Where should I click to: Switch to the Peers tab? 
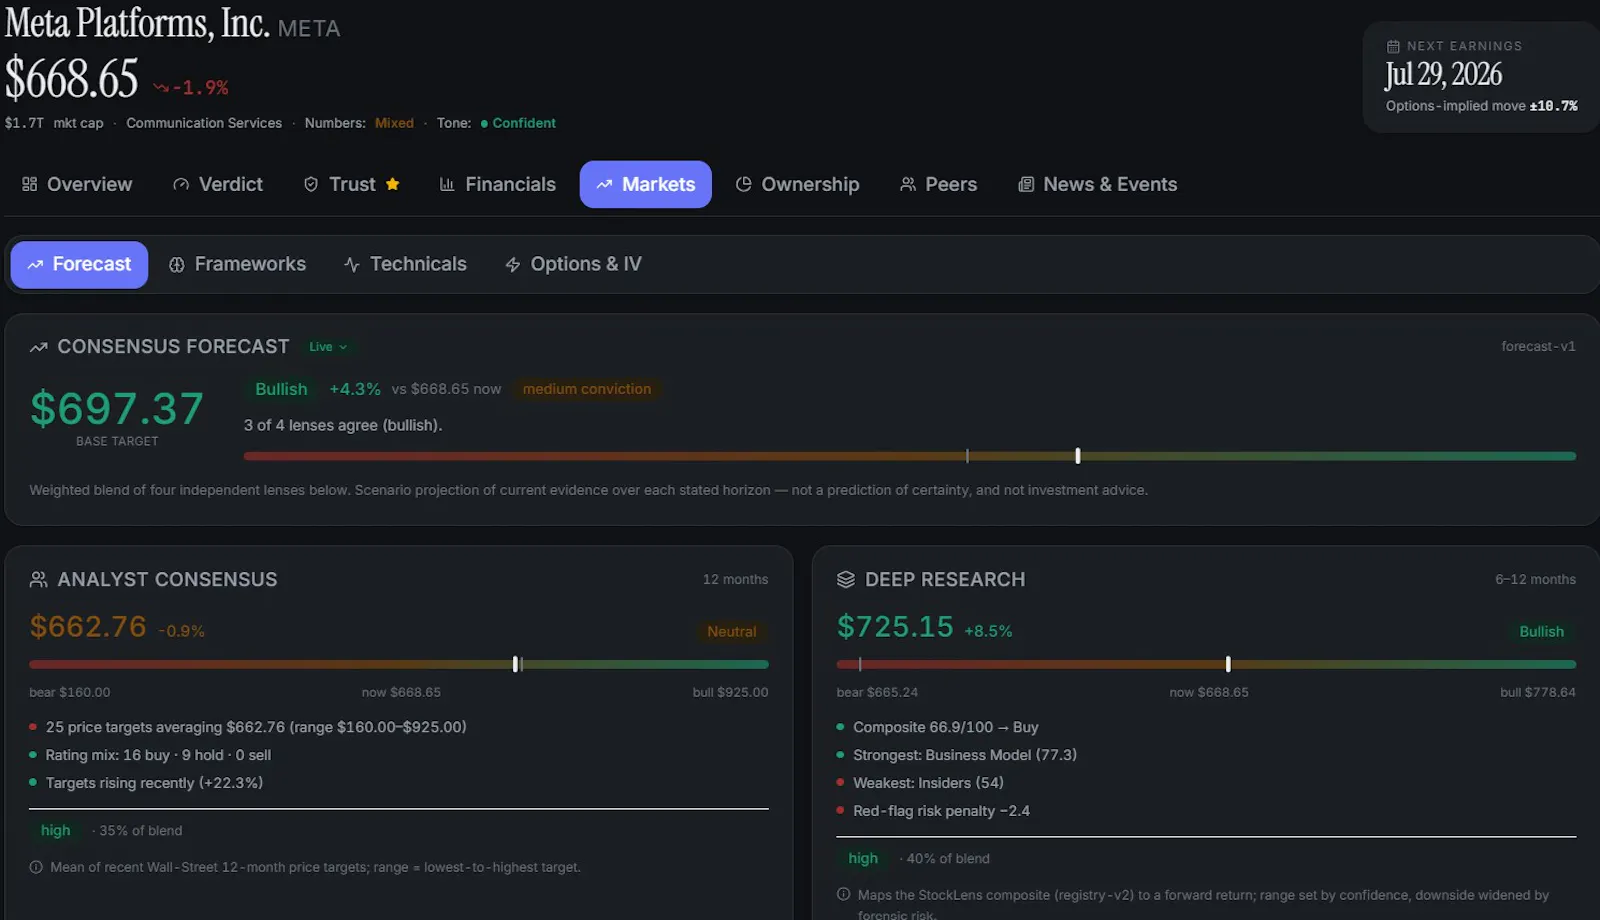click(938, 184)
